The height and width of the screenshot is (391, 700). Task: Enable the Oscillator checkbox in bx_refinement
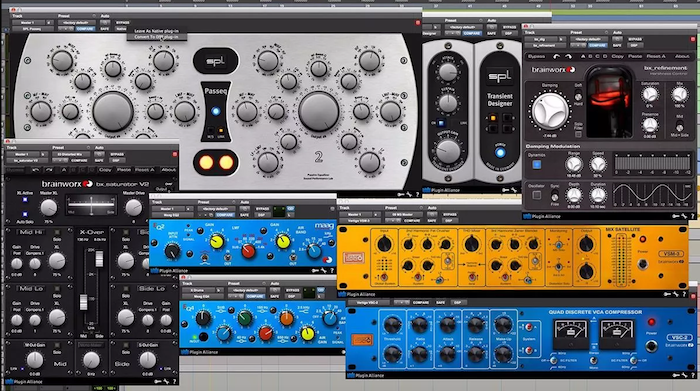[537, 195]
